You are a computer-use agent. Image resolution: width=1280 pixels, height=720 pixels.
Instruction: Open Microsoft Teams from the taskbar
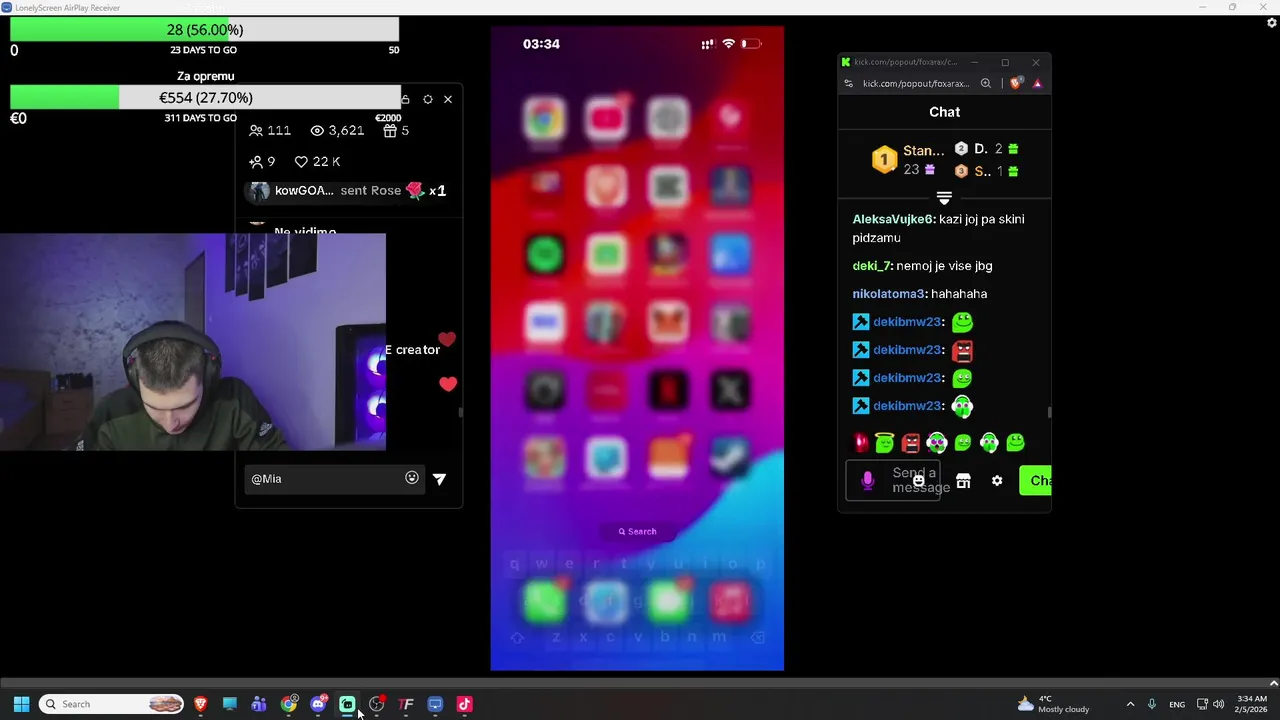(x=259, y=704)
